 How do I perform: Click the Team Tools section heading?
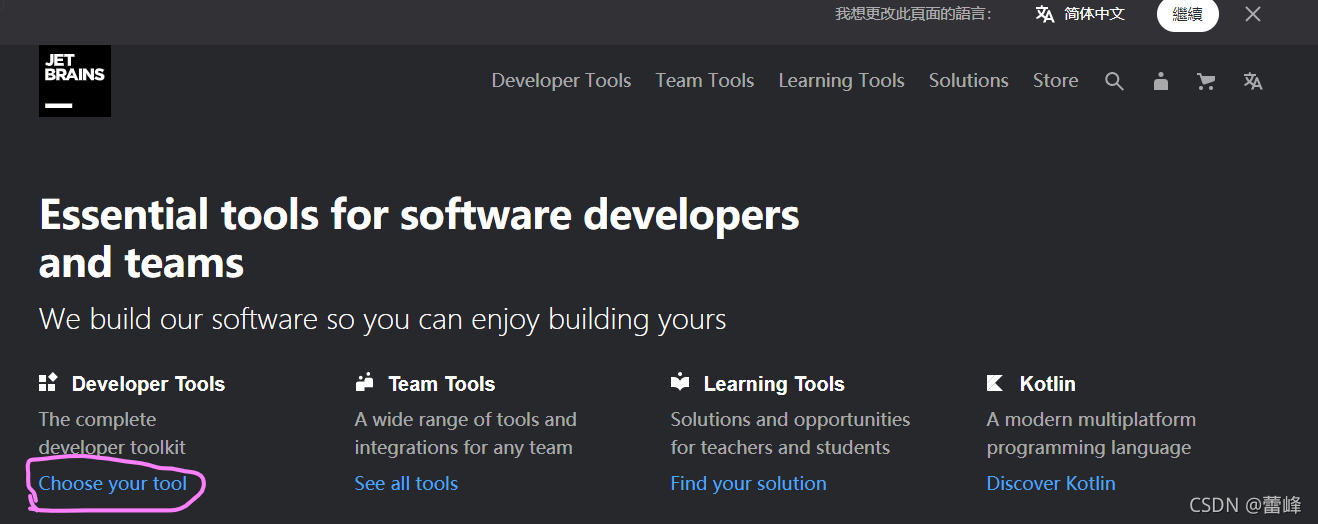tap(442, 384)
